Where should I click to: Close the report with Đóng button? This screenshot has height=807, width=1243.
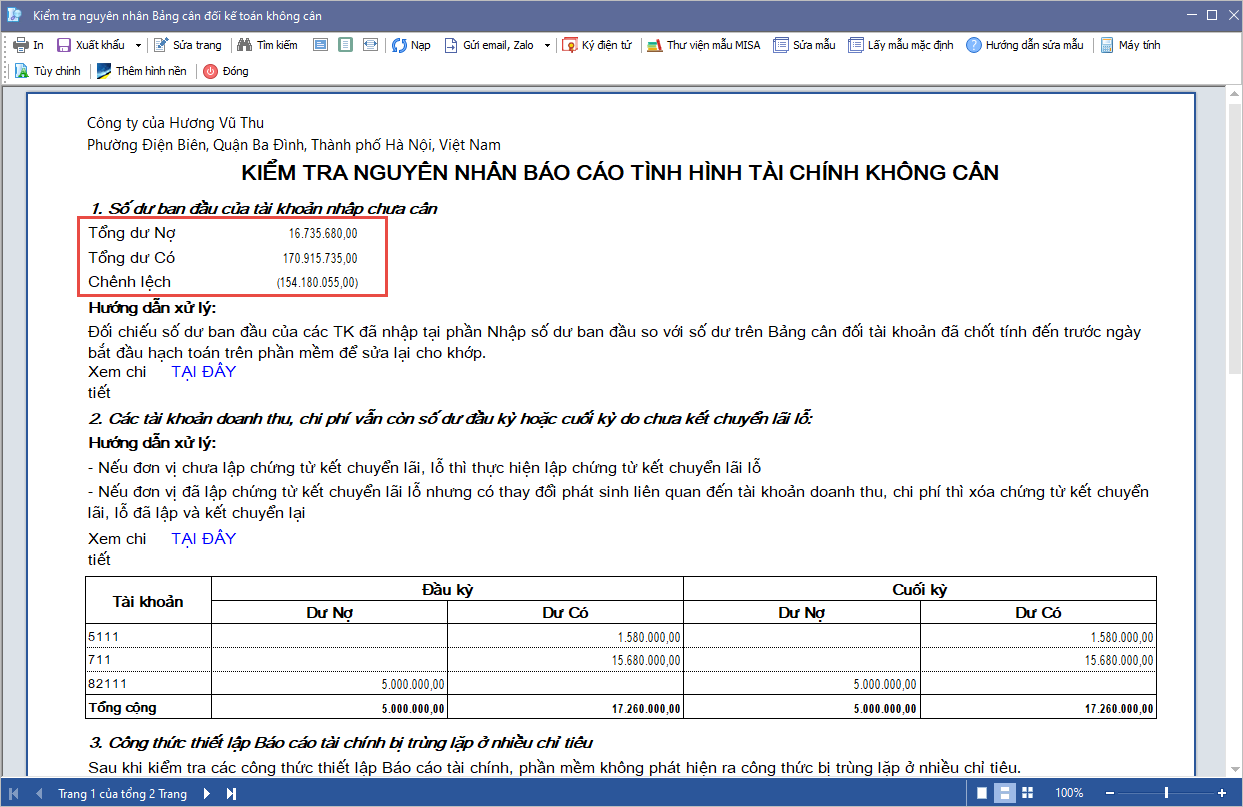click(x=211, y=71)
